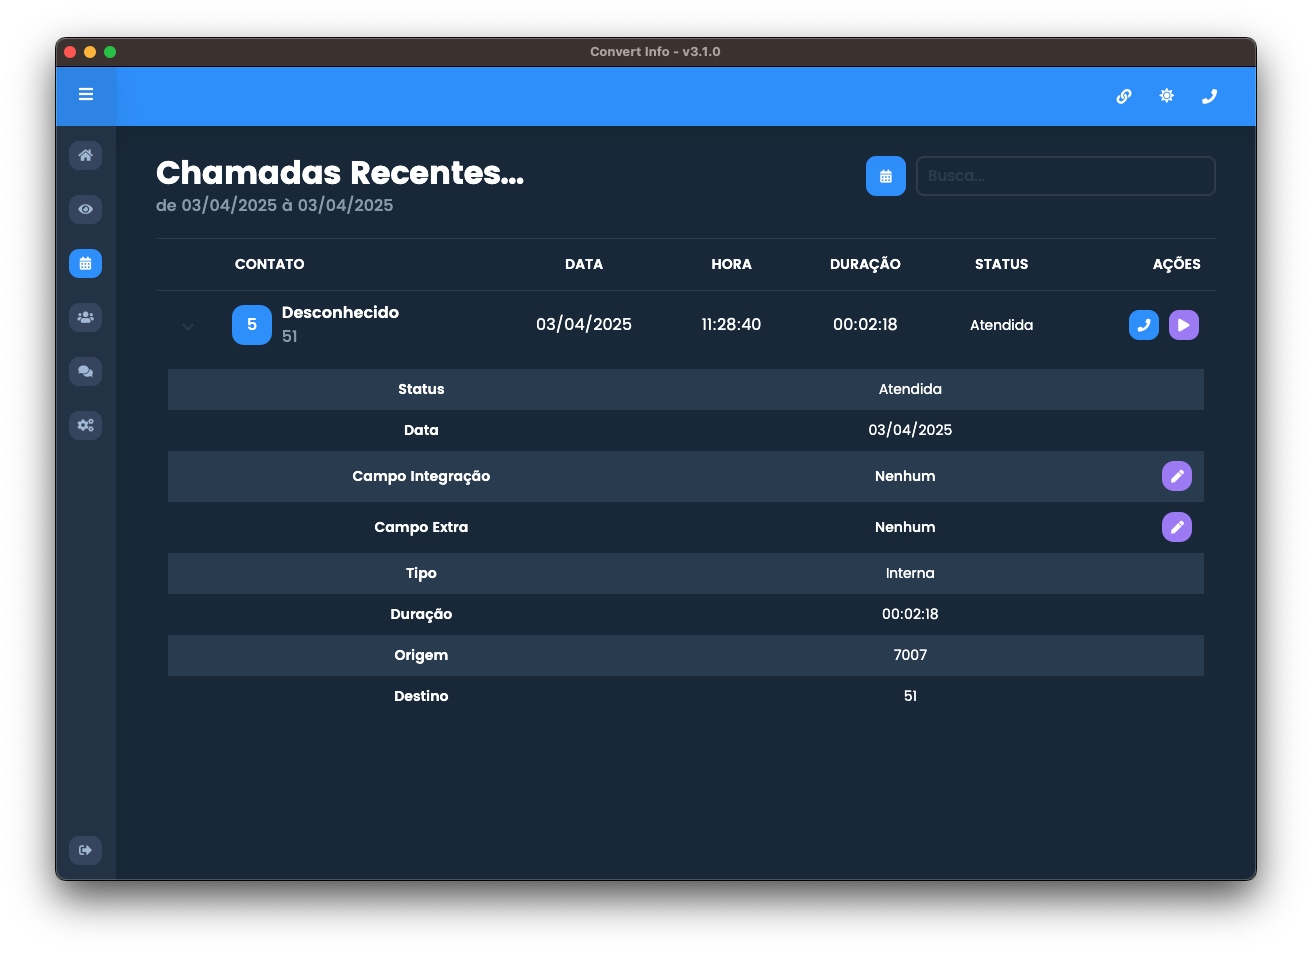Close the Convert Info window
The height and width of the screenshot is (954, 1312).
pos(70,52)
